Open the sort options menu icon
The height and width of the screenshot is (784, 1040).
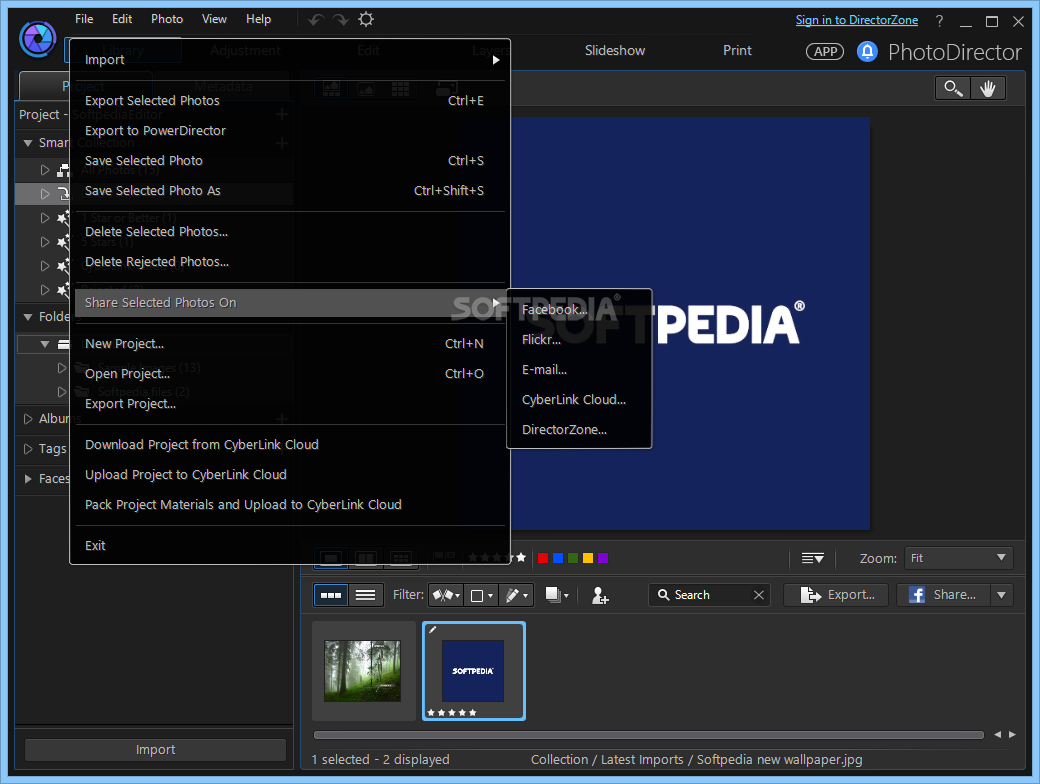(x=812, y=558)
